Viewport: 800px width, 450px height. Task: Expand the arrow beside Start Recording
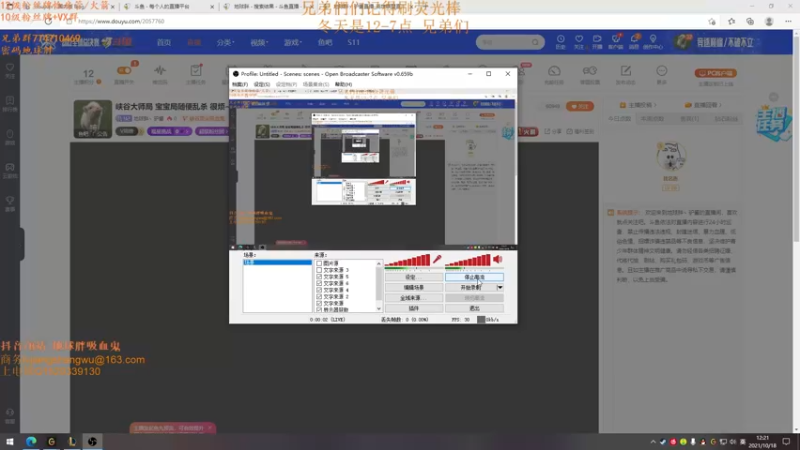coord(500,288)
